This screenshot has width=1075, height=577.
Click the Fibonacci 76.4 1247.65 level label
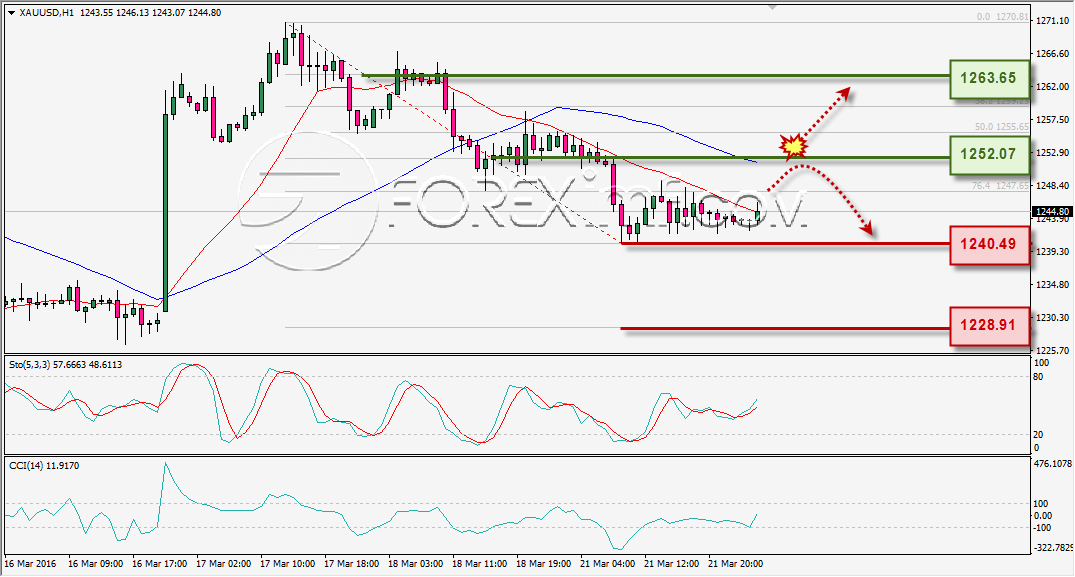(1000, 185)
